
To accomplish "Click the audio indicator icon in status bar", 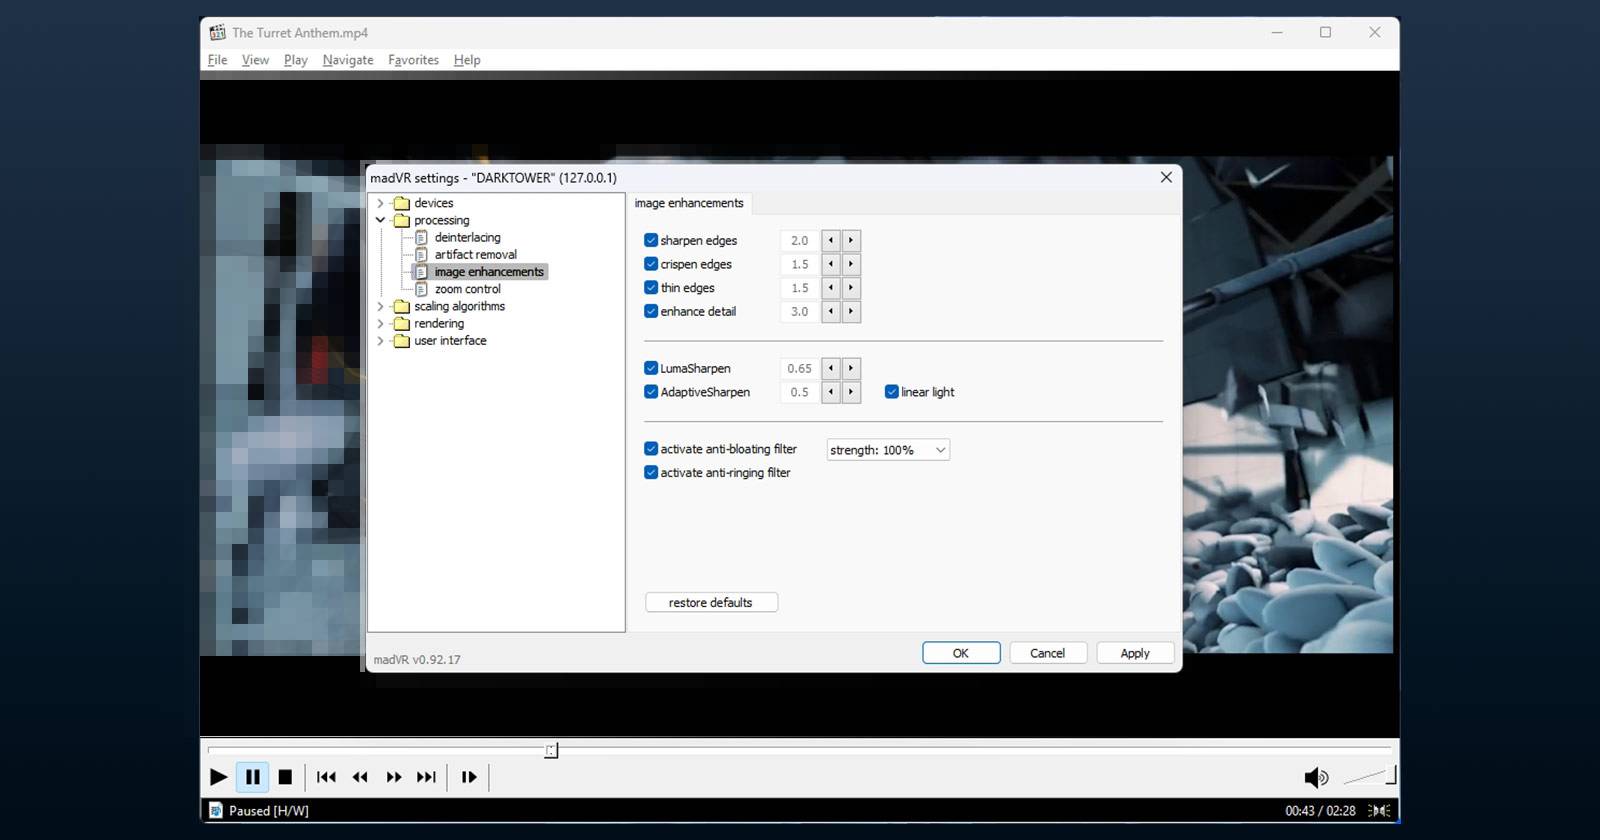I will [x=1379, y=811].
